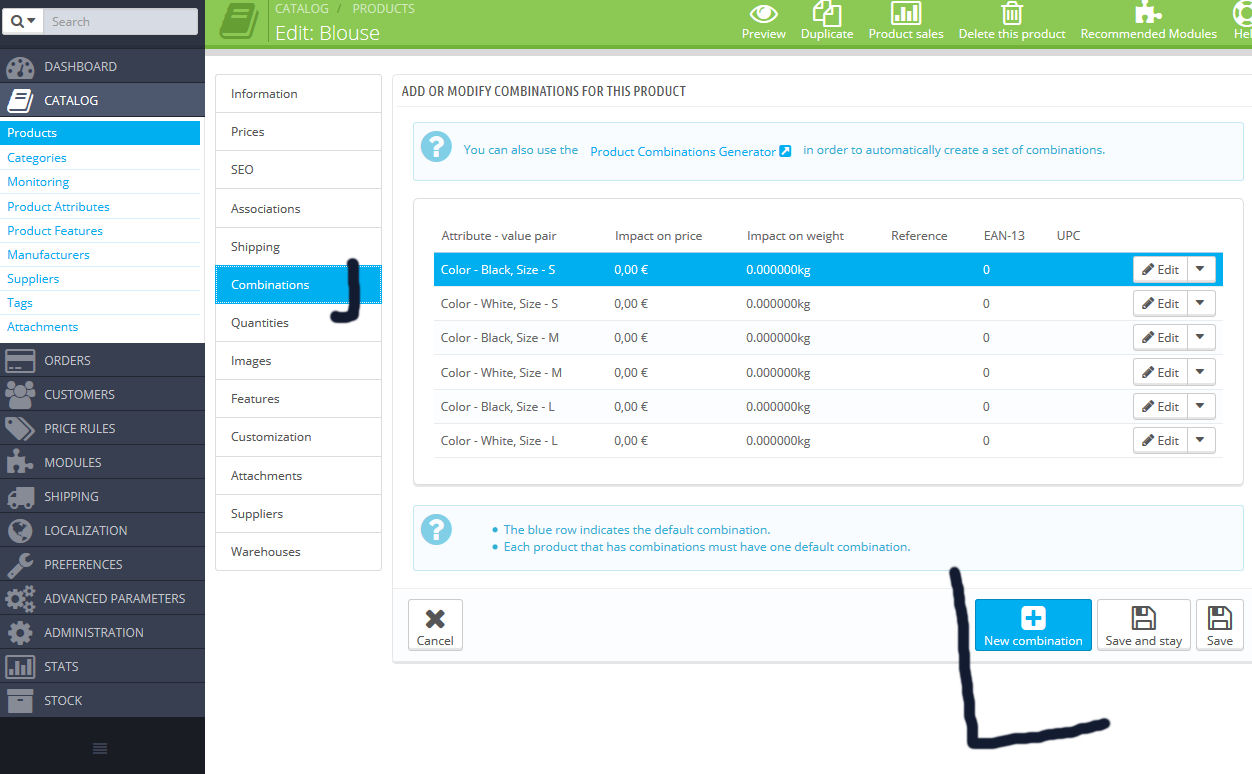Edit the Color Black Size M combination
Image resolution: width=1252 pixels, height=774 pixels.
[1160, 338]
